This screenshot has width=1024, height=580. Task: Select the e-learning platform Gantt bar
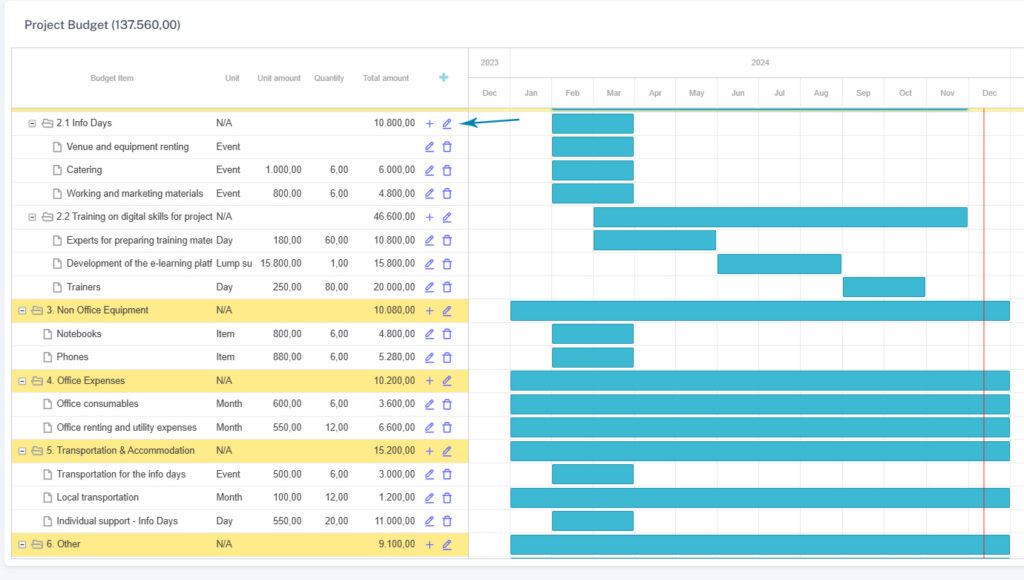click(779, 264)
